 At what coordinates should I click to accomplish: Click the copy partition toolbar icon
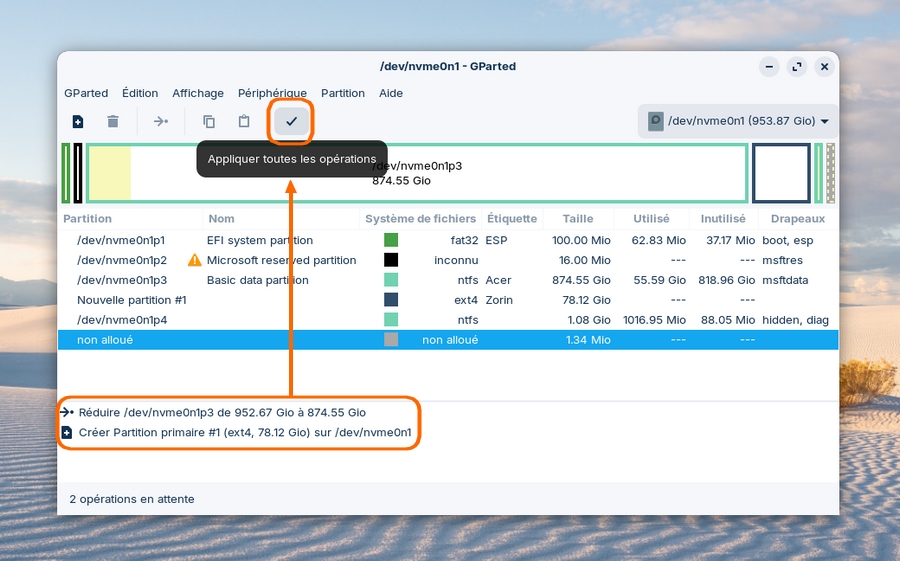click(209, 122)
